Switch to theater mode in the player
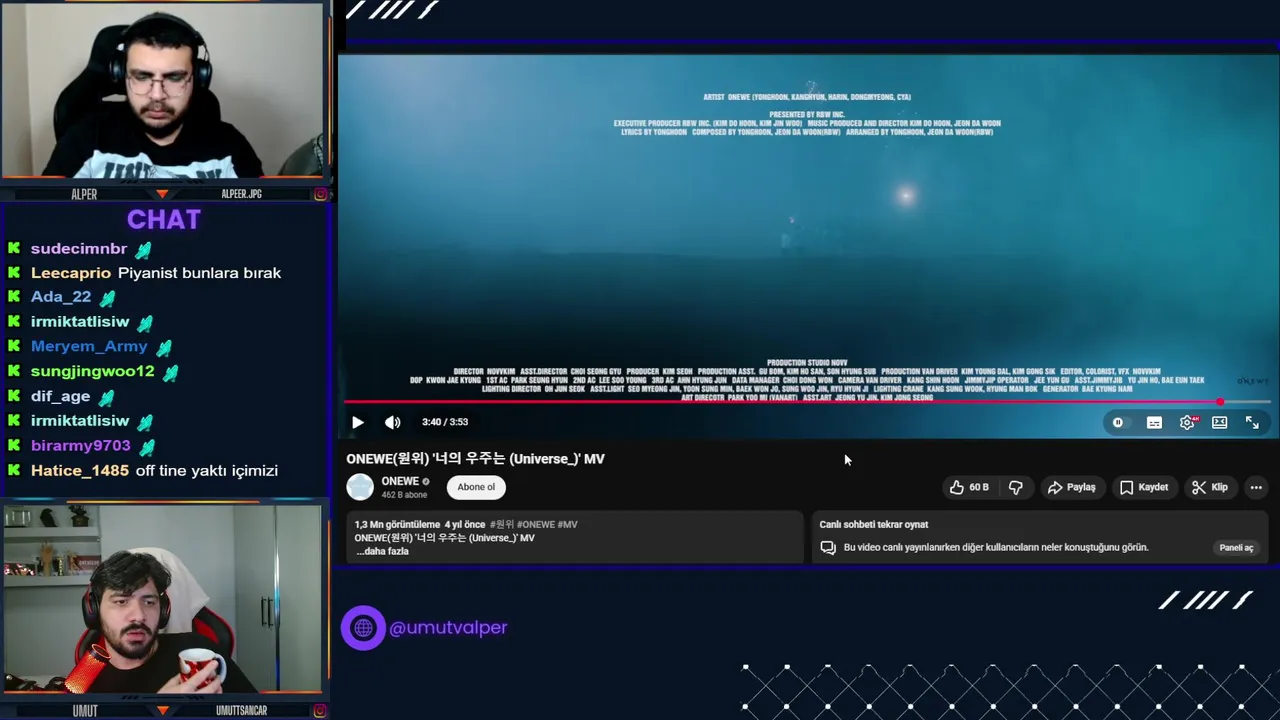This screenshot has width=1280, height=720. (x=1219, y=423)
